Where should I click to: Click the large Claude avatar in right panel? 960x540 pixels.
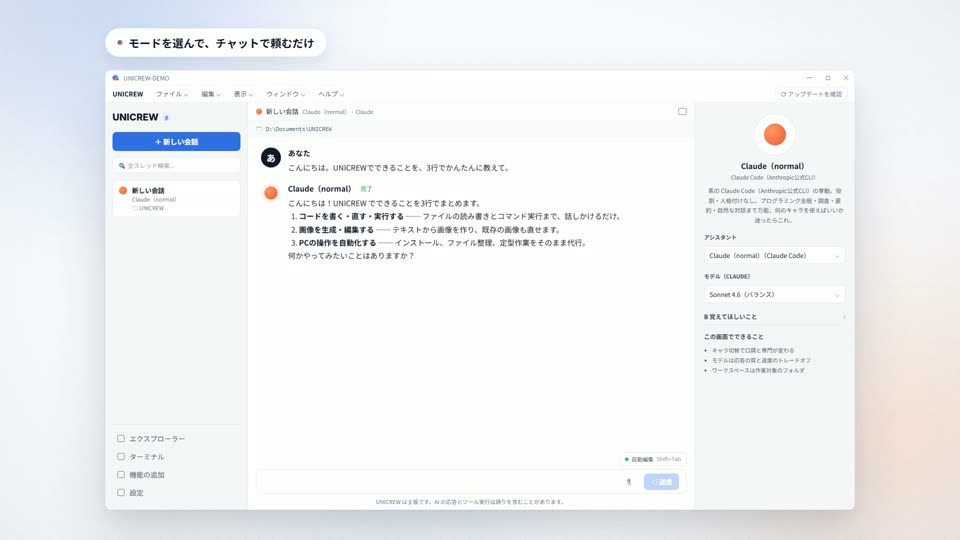point(774,134)
